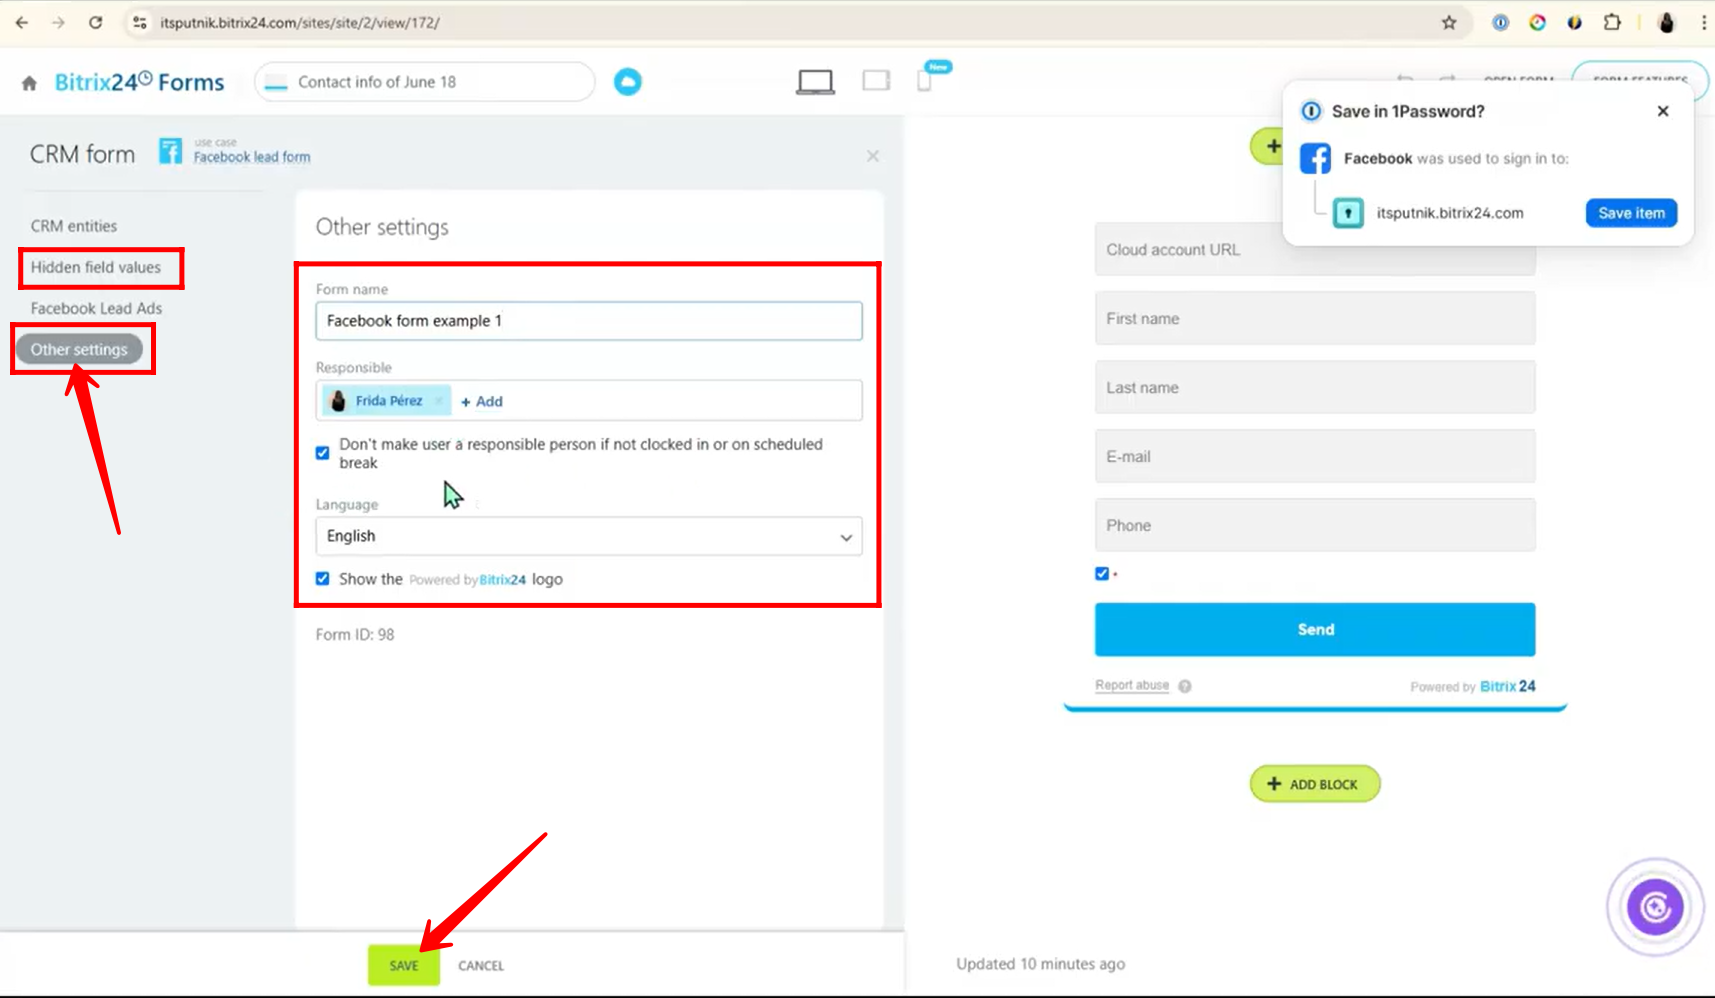Click the green SAVE button
Screen dimensions: 1715x998
404,966
